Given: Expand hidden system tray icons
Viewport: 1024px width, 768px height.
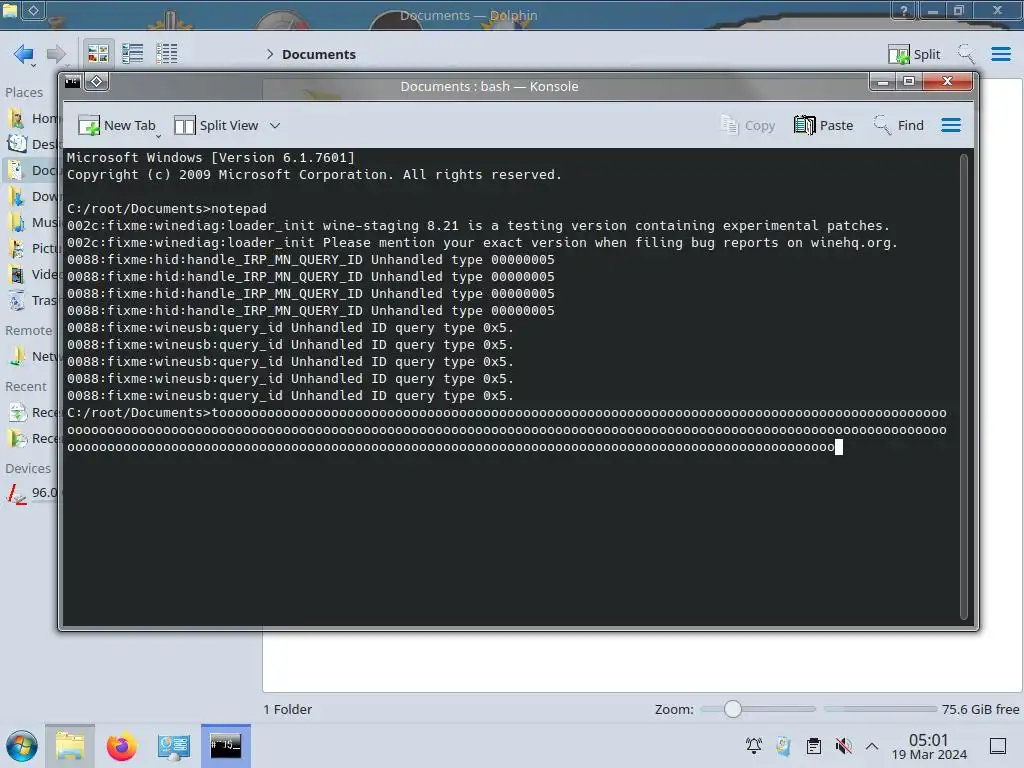Looking at the screenshot, I should [872, 745].
